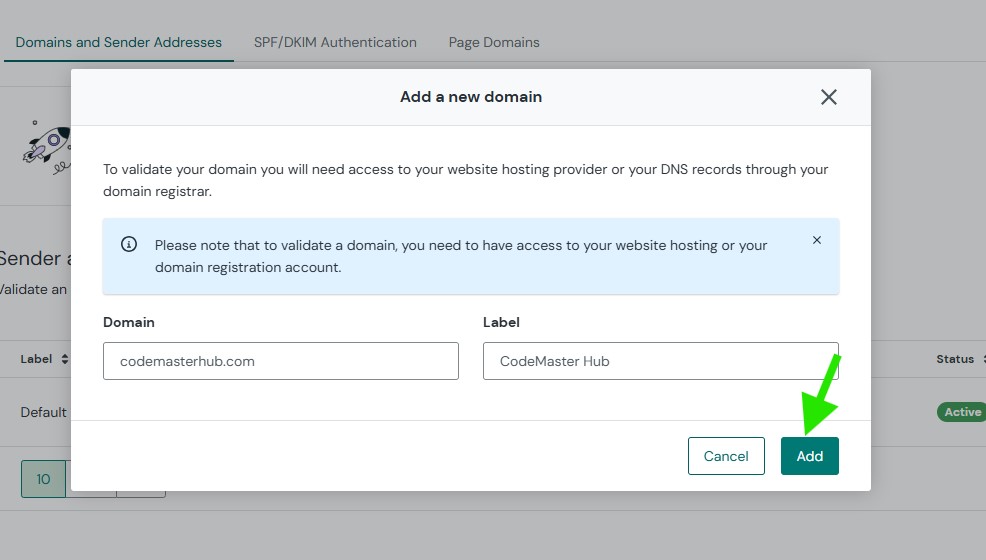Switch to SPF/DKIM Authentication tab
The image size is (986, 560).
pyautogui.click(x=335, y=42)
